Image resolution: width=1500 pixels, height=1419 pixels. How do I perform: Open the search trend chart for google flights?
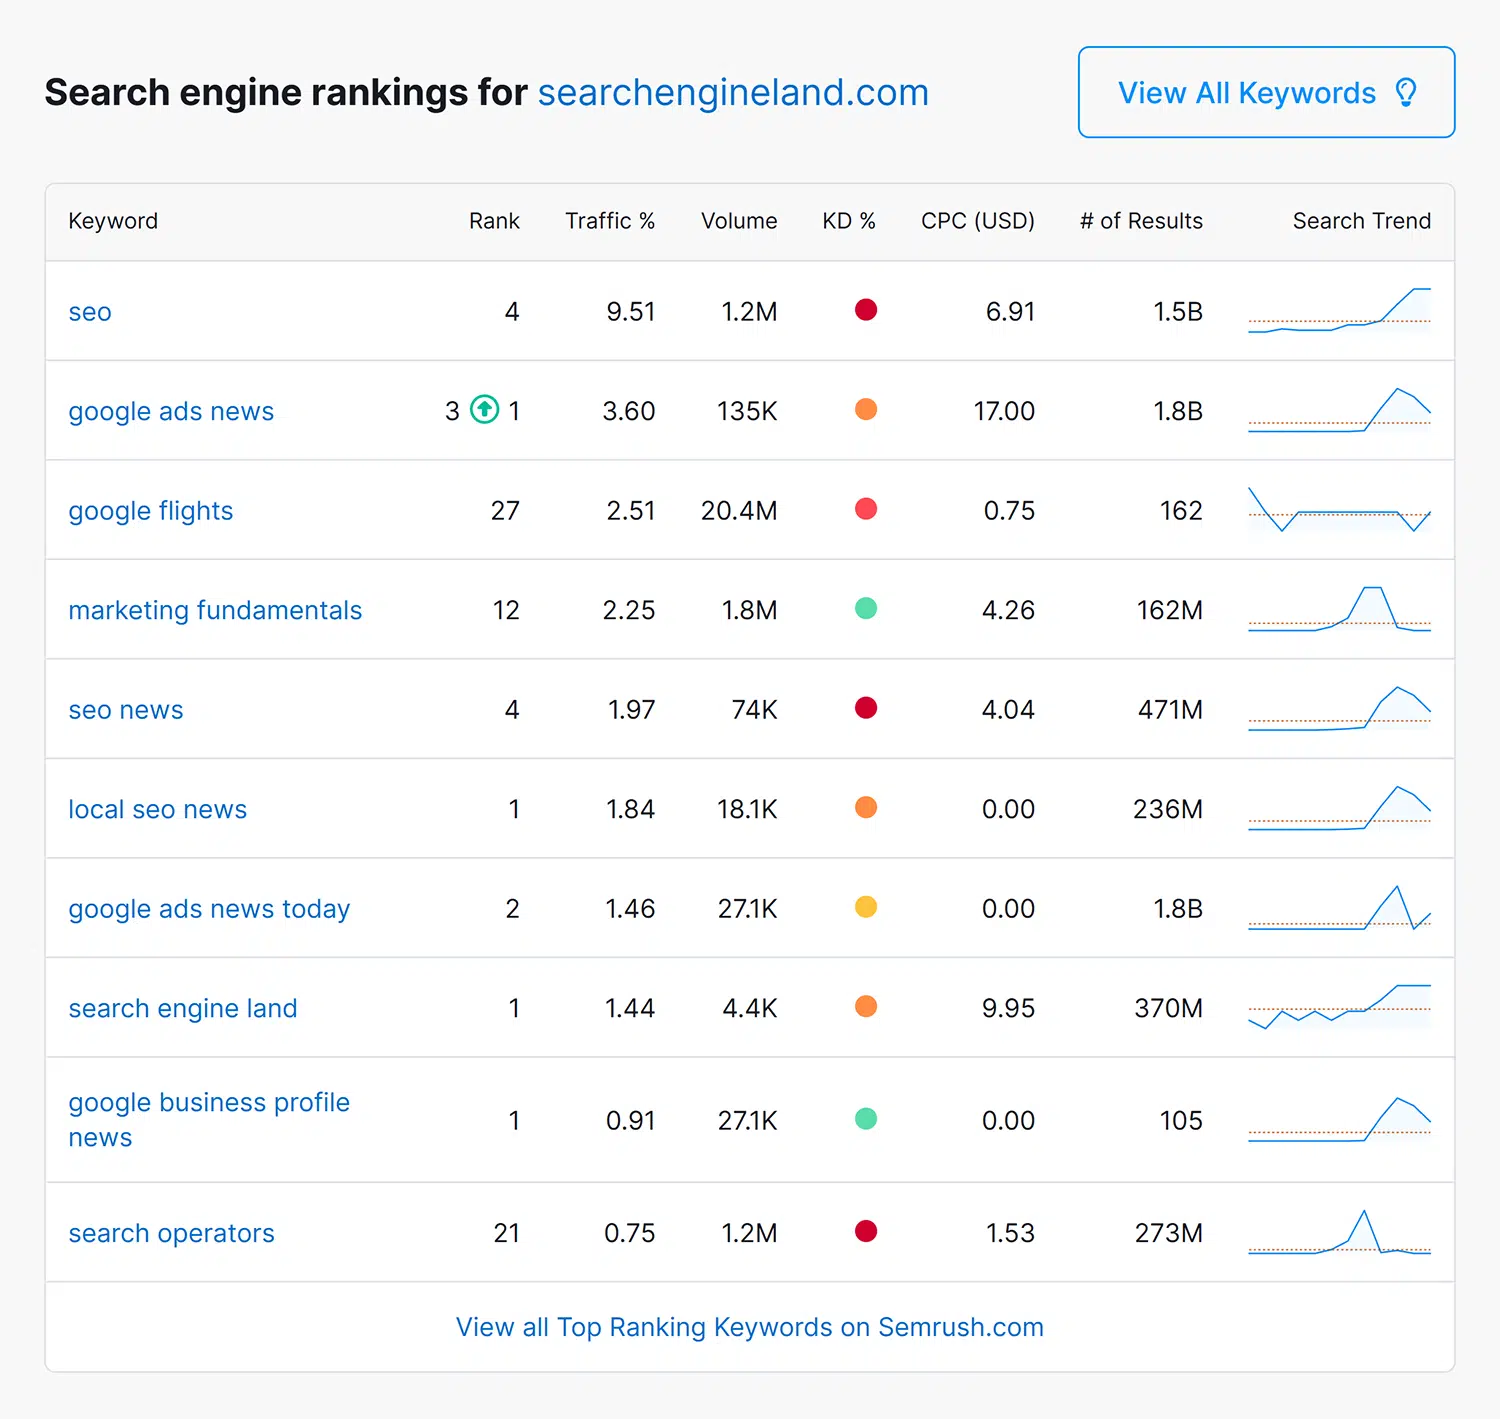[x=1340, y=510]
